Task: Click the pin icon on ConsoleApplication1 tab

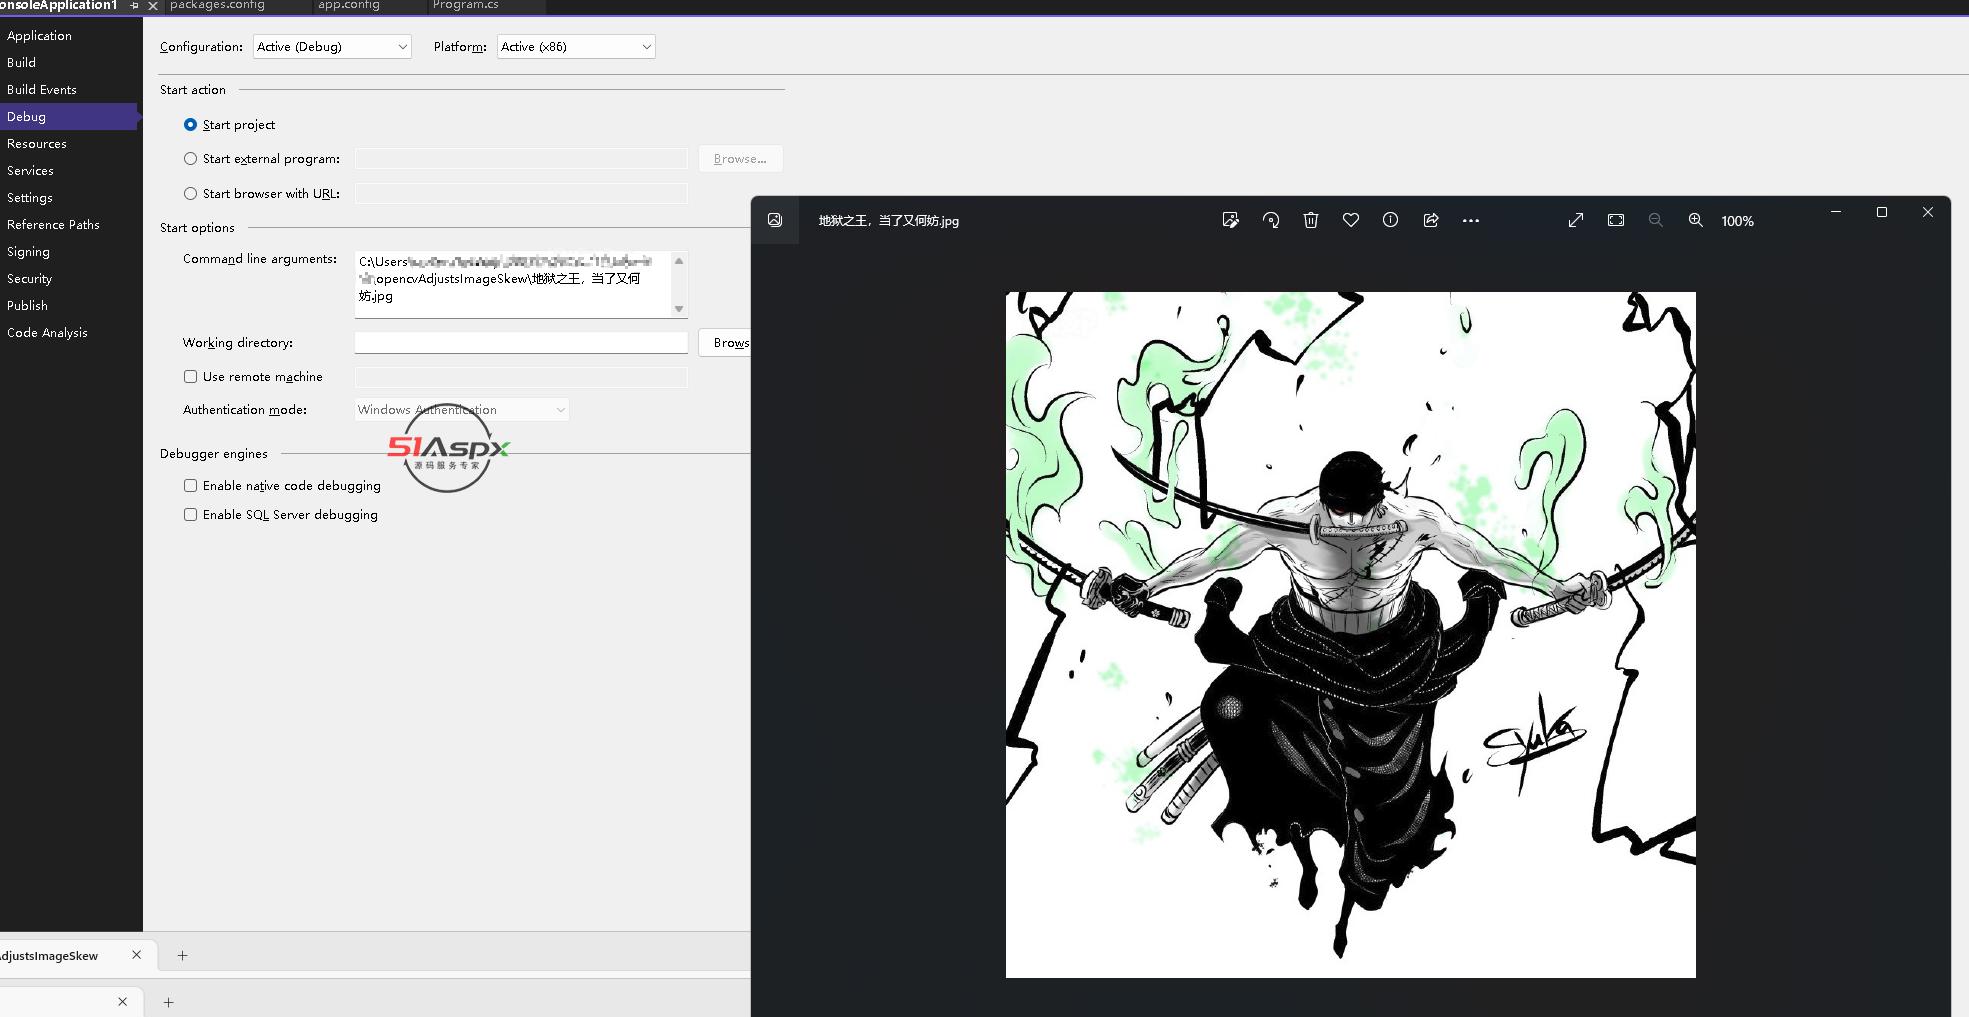Action: [134, 5]
